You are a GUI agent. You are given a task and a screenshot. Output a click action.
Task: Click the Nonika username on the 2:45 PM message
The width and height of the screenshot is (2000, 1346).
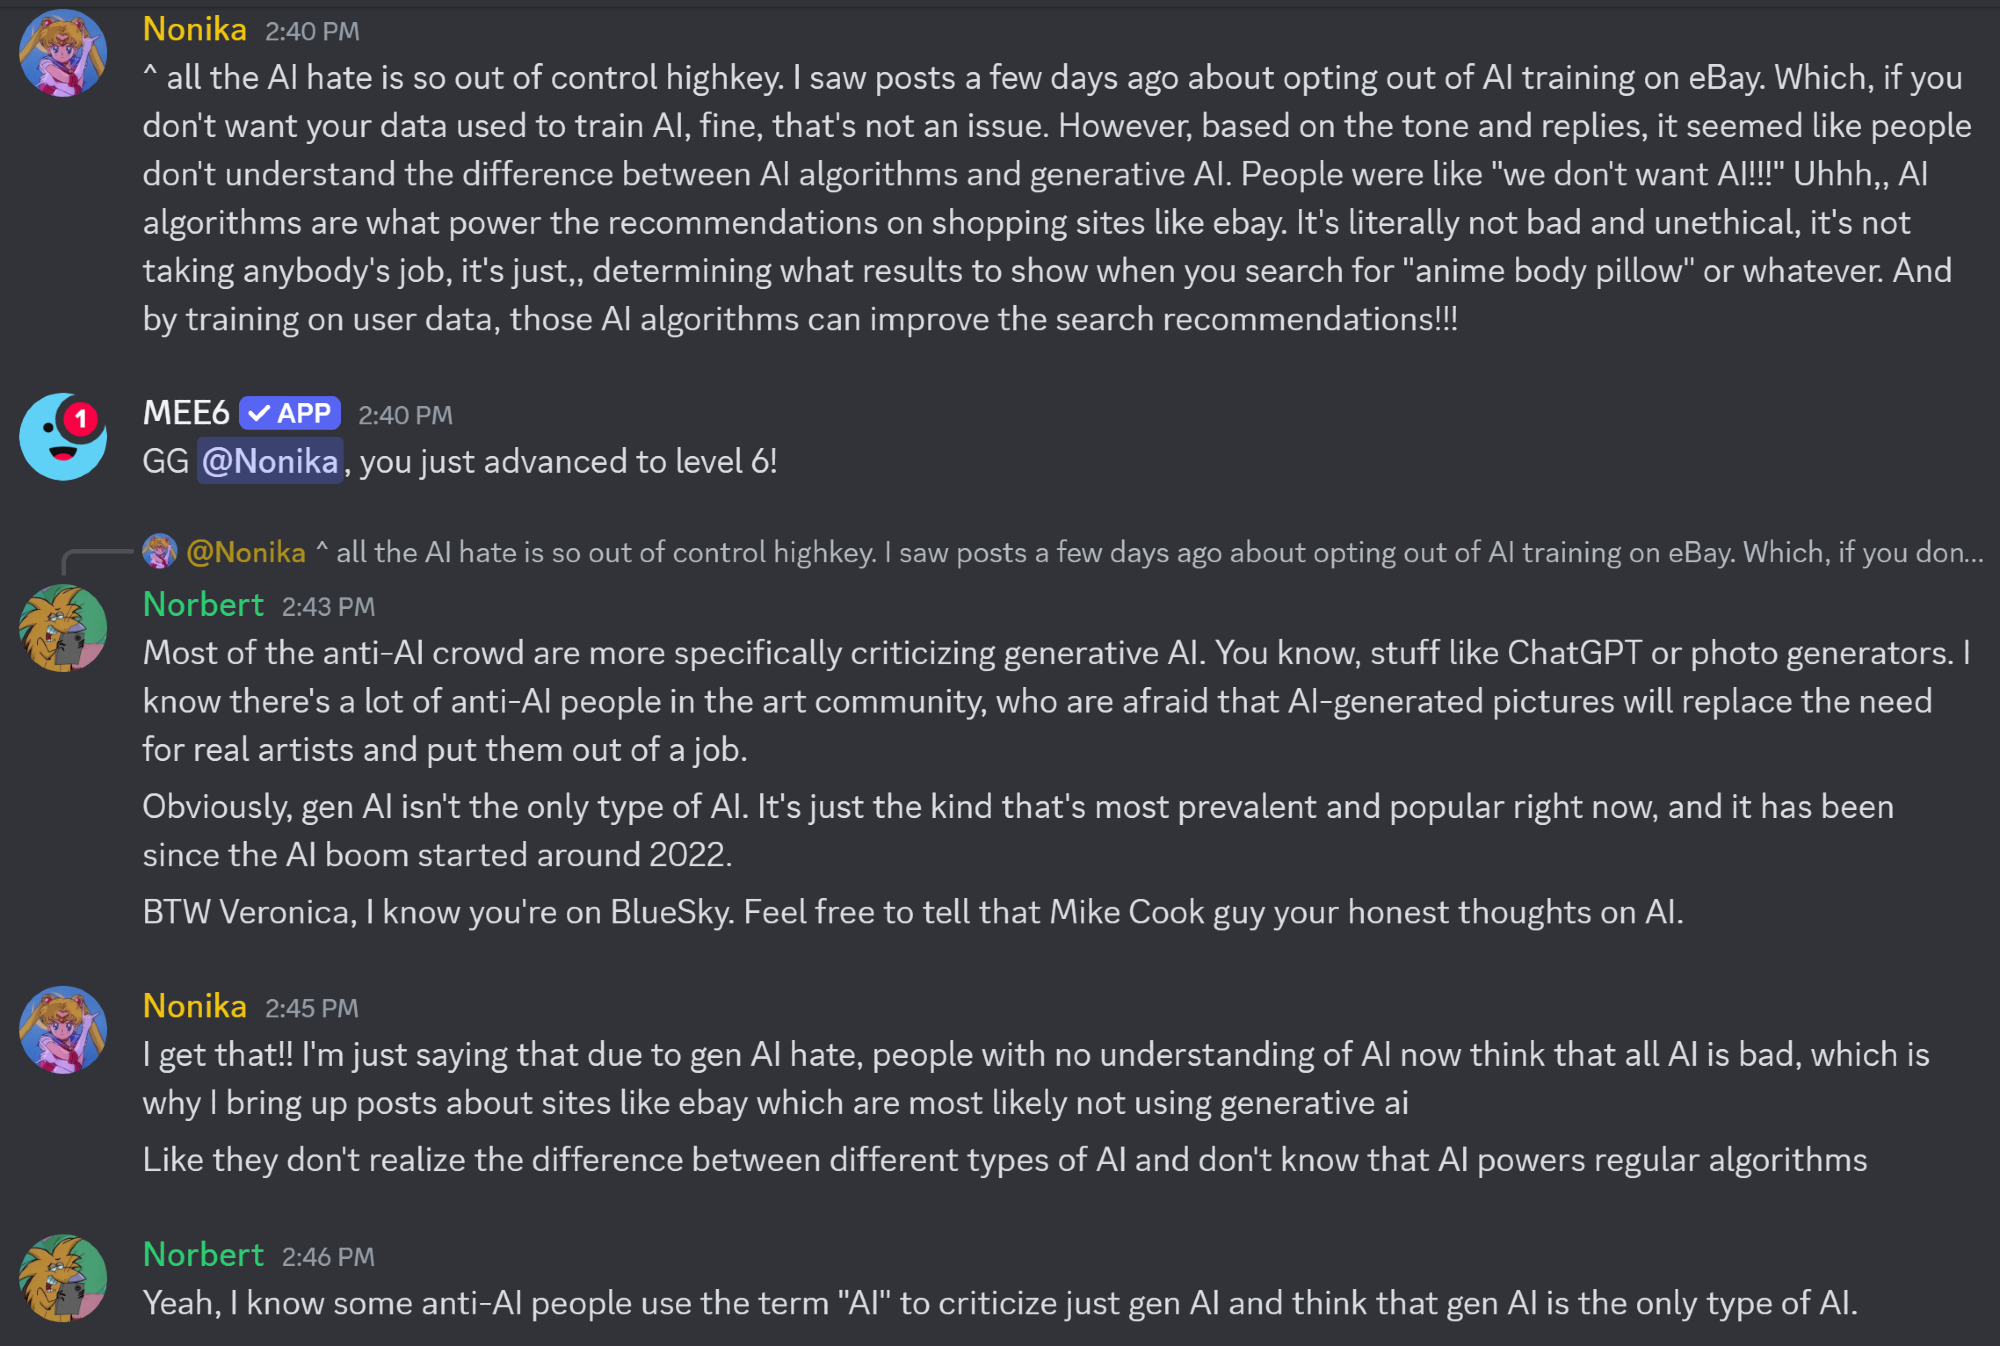tap(194, 1007)
